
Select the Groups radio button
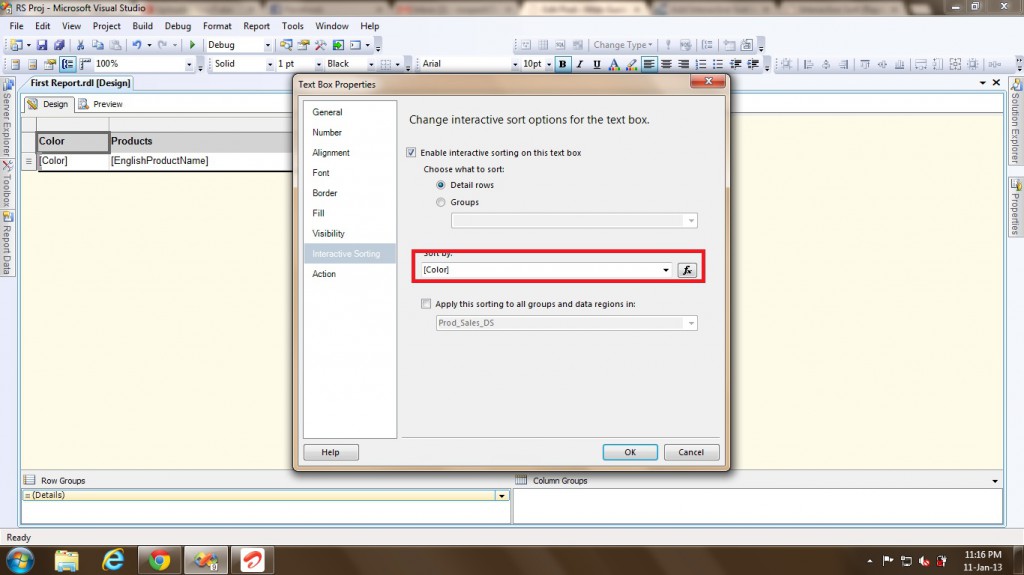pyautogui.click(x=441, y=202)
